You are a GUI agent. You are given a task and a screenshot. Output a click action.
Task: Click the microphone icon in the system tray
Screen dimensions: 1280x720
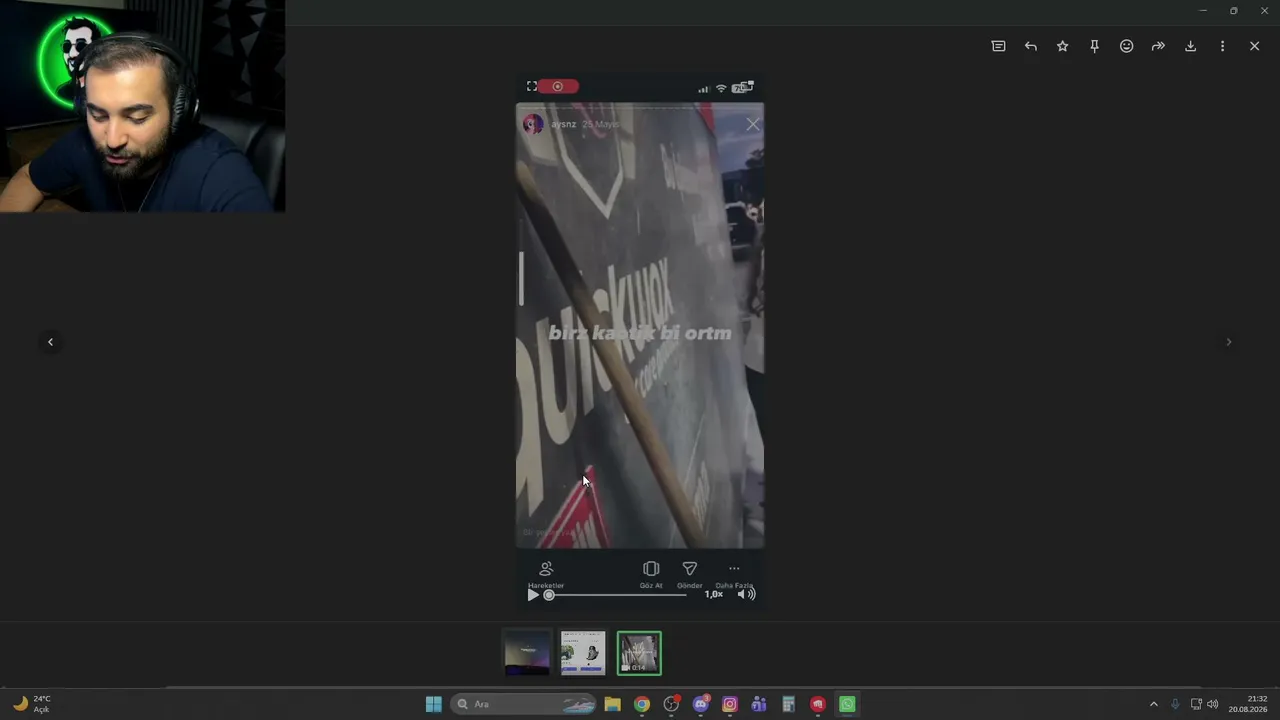click(x=1175, y=704)
